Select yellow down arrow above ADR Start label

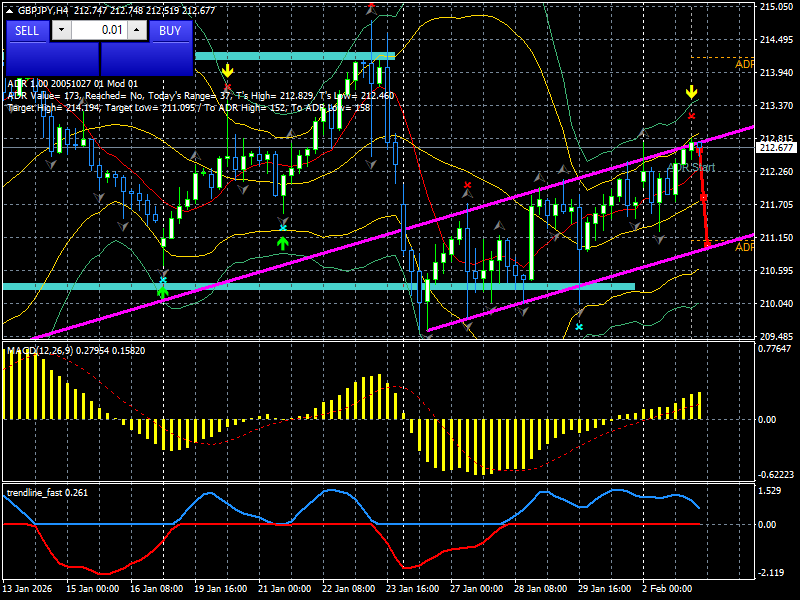tap(691, 92)
